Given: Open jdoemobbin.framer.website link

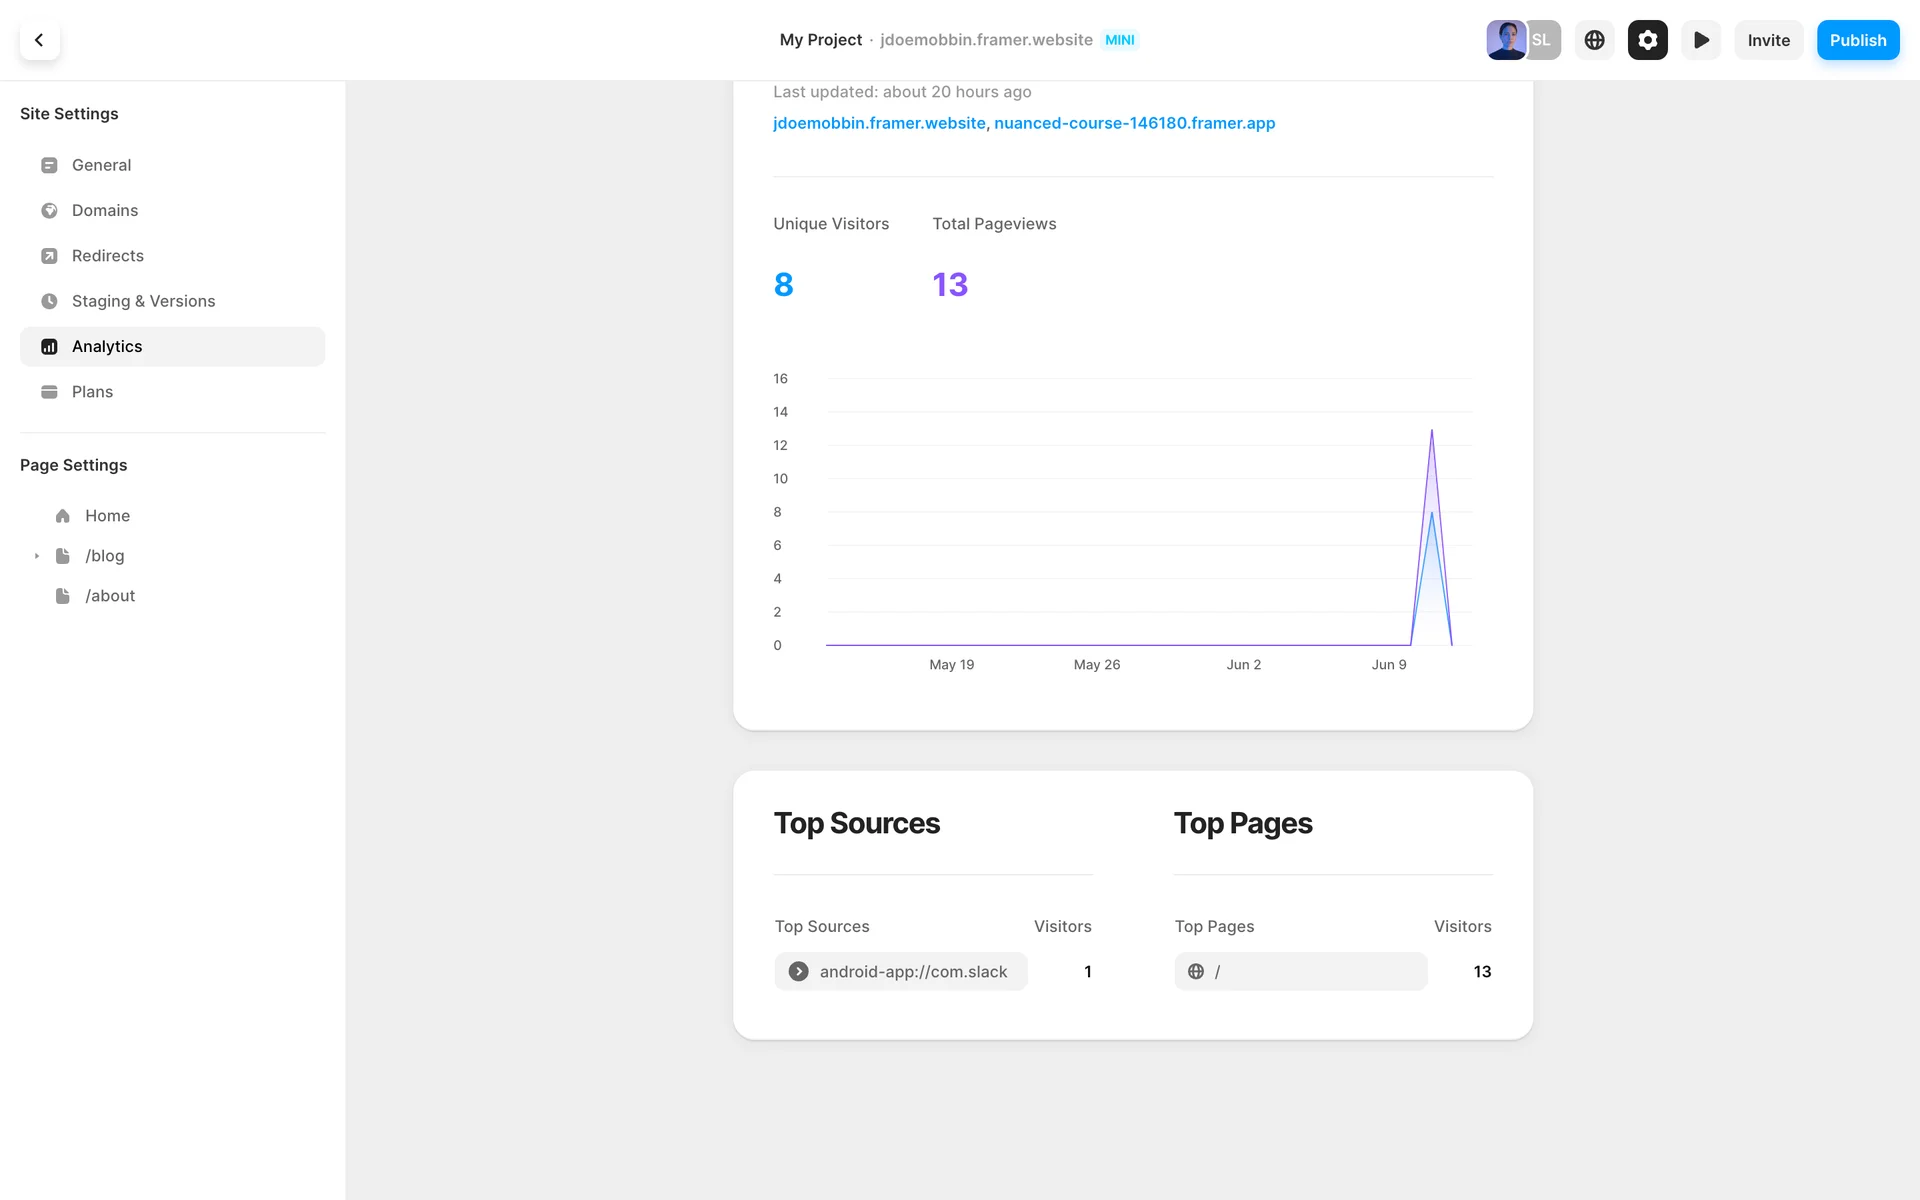Looking at the screenshot, I should [878, 123].
